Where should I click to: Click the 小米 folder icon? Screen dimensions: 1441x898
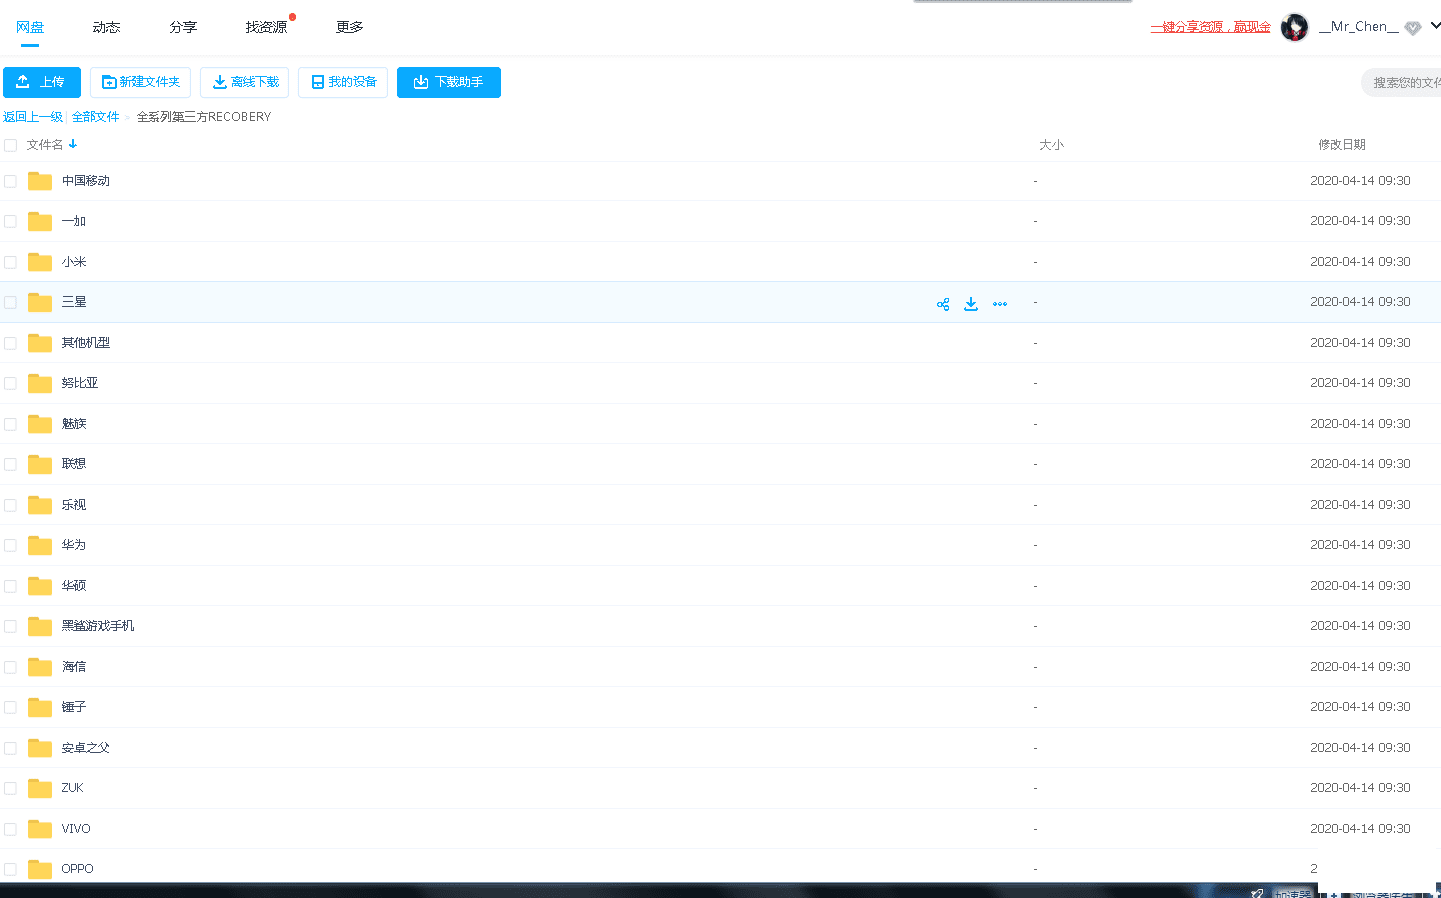pos(40,262)
